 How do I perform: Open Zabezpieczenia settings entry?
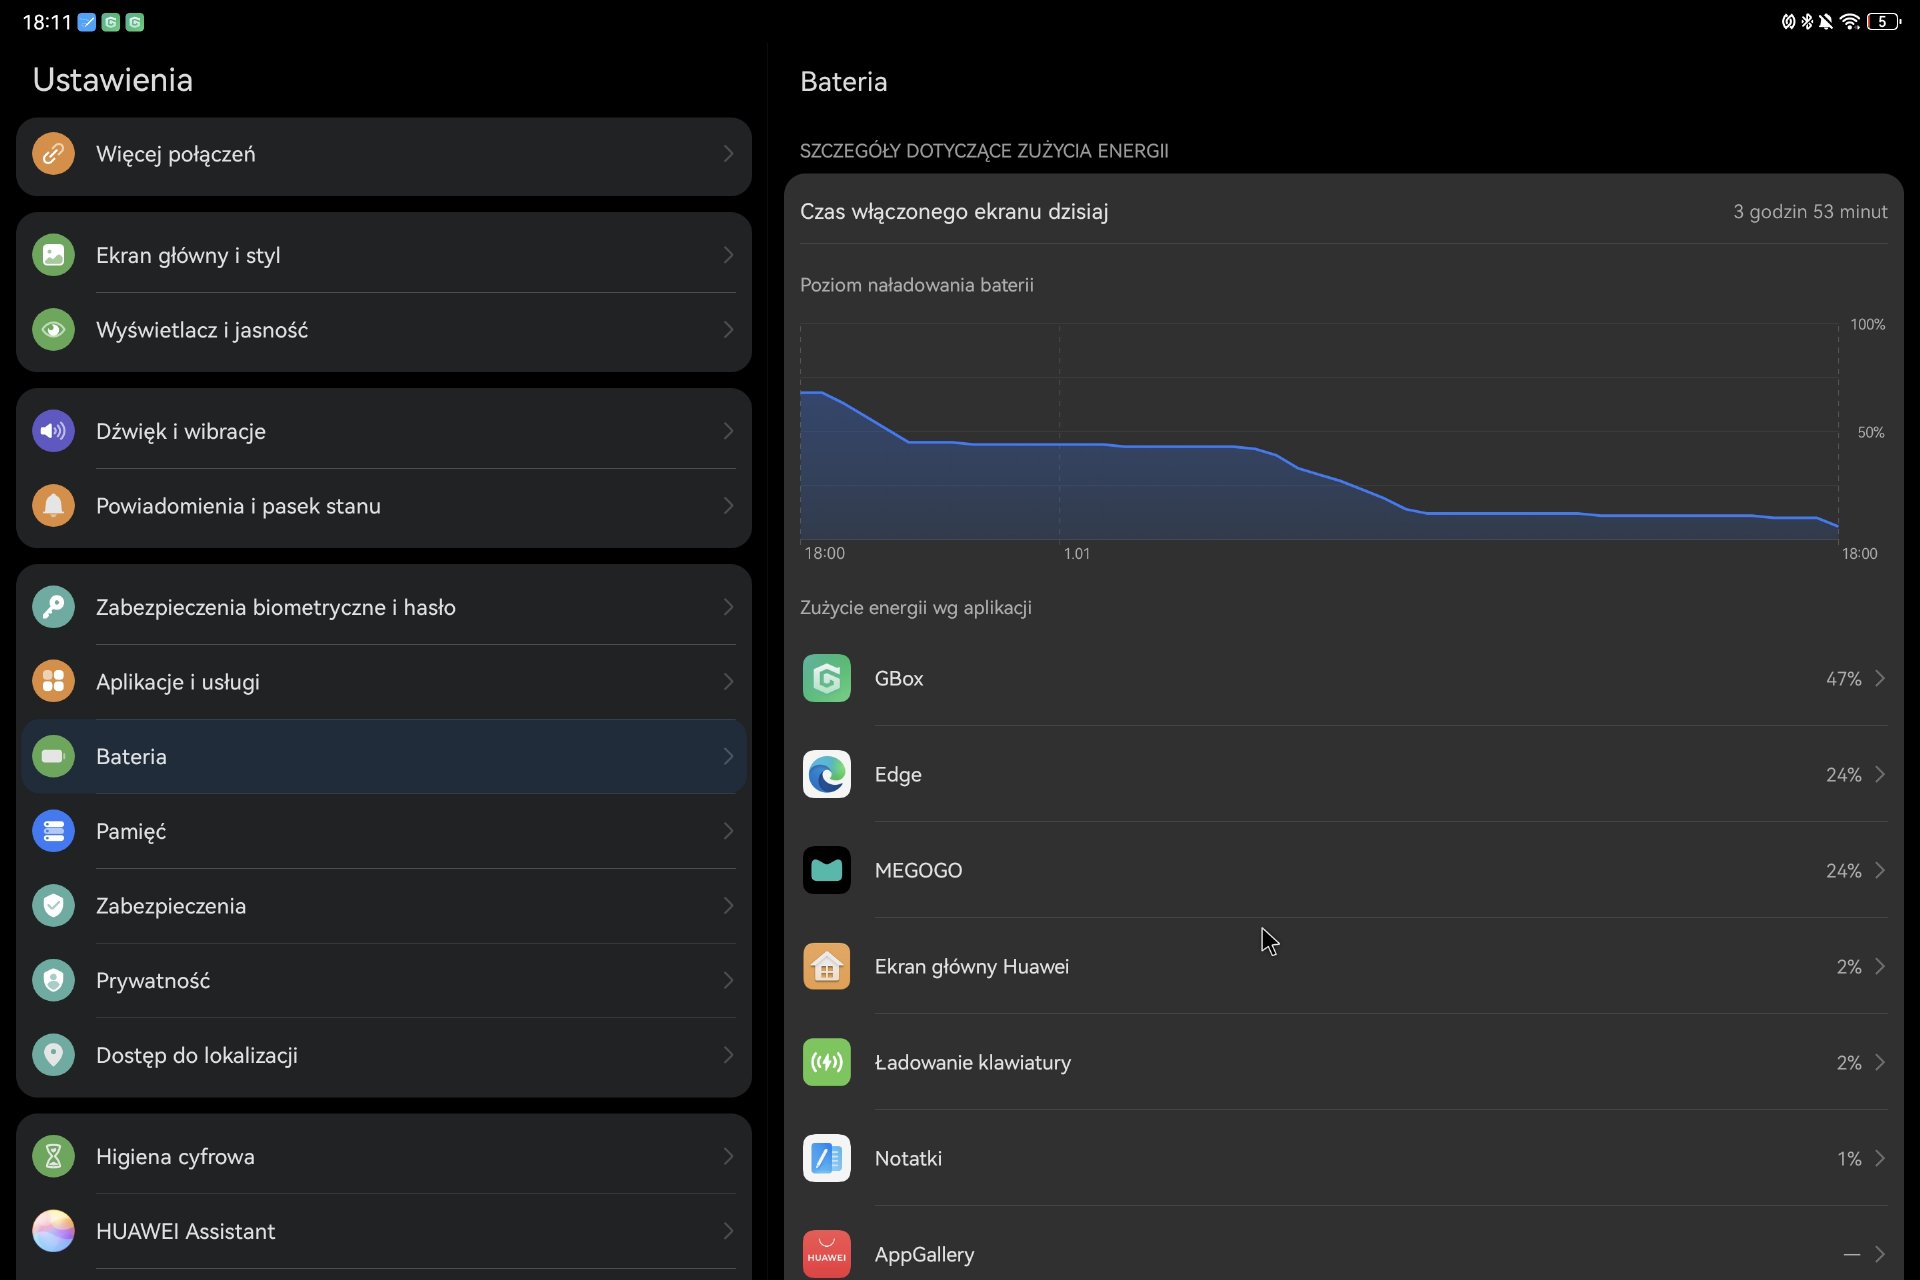point(384,906)
